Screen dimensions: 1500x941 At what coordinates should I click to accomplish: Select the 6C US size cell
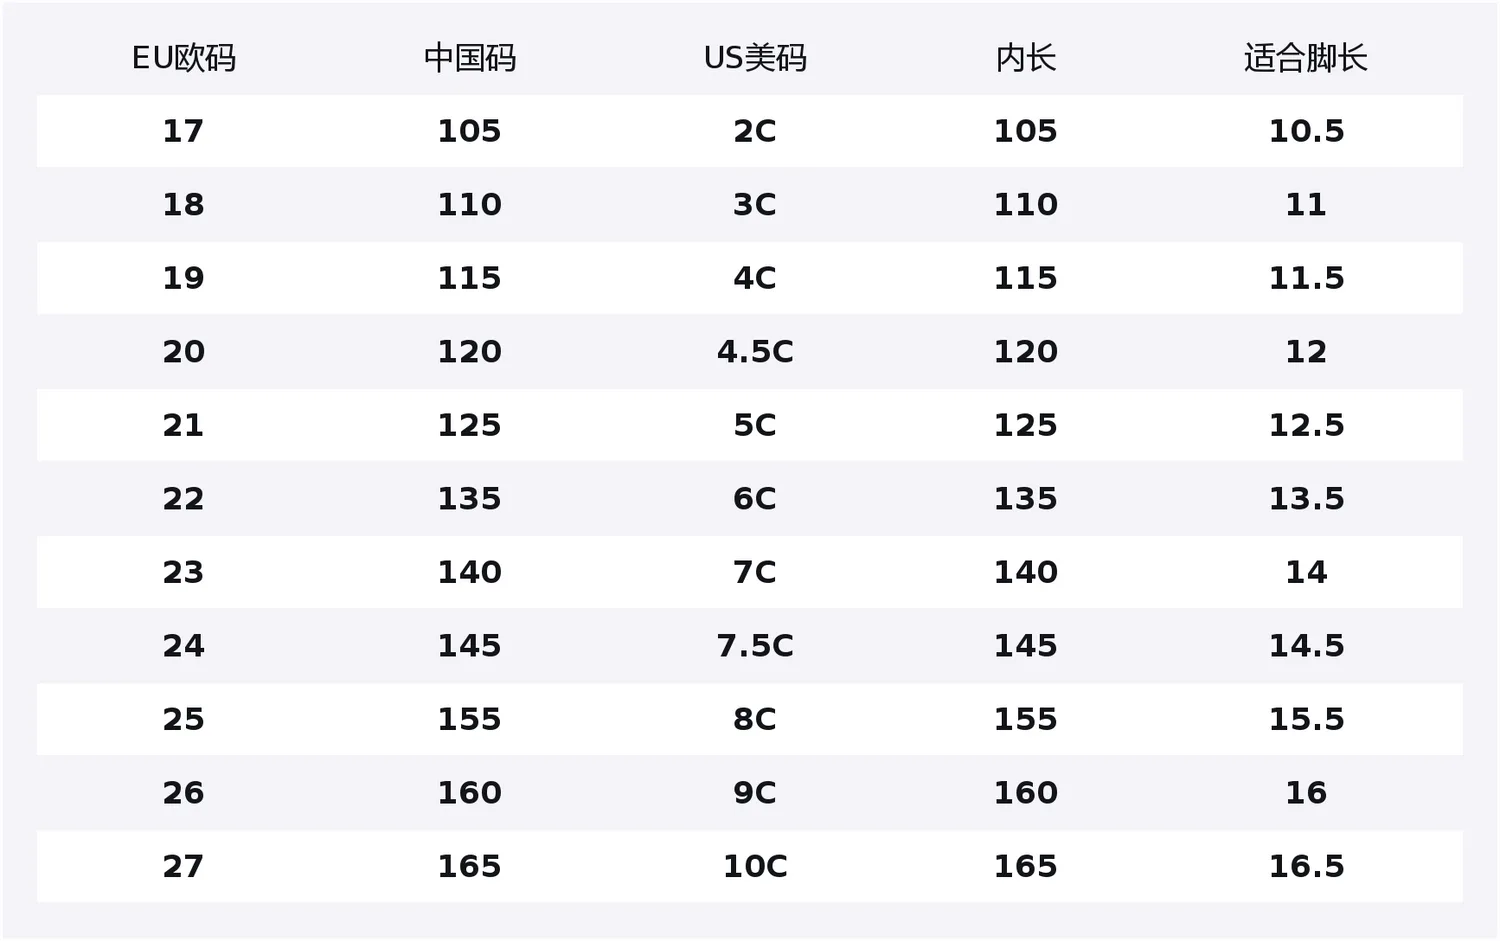755,499
